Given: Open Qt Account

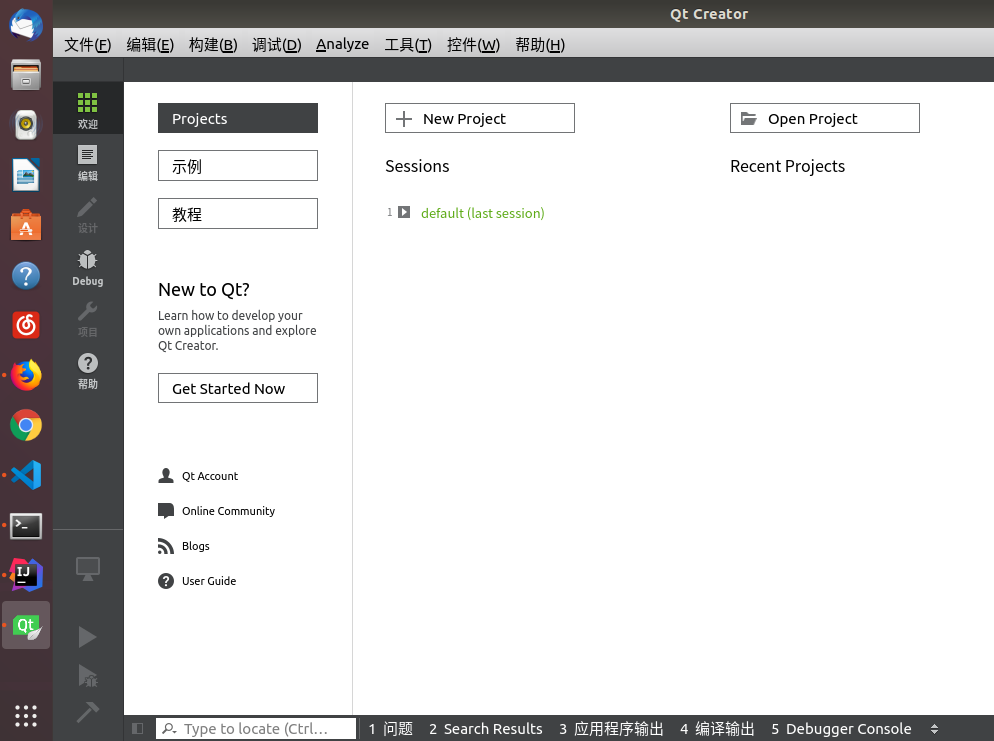Looking at the screenshot, I should click(210, 476).
